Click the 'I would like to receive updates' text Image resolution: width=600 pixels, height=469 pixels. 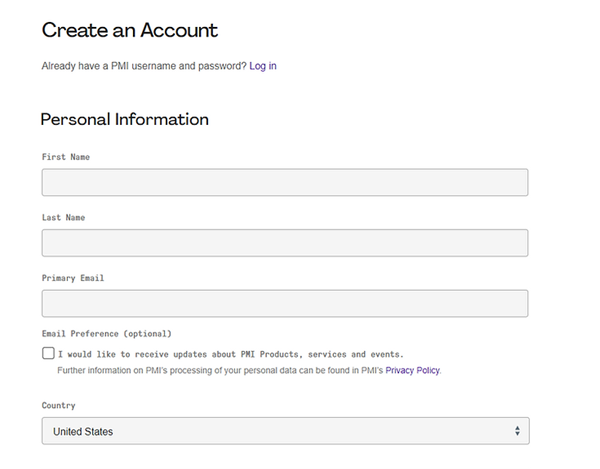[x=230, y=354]
